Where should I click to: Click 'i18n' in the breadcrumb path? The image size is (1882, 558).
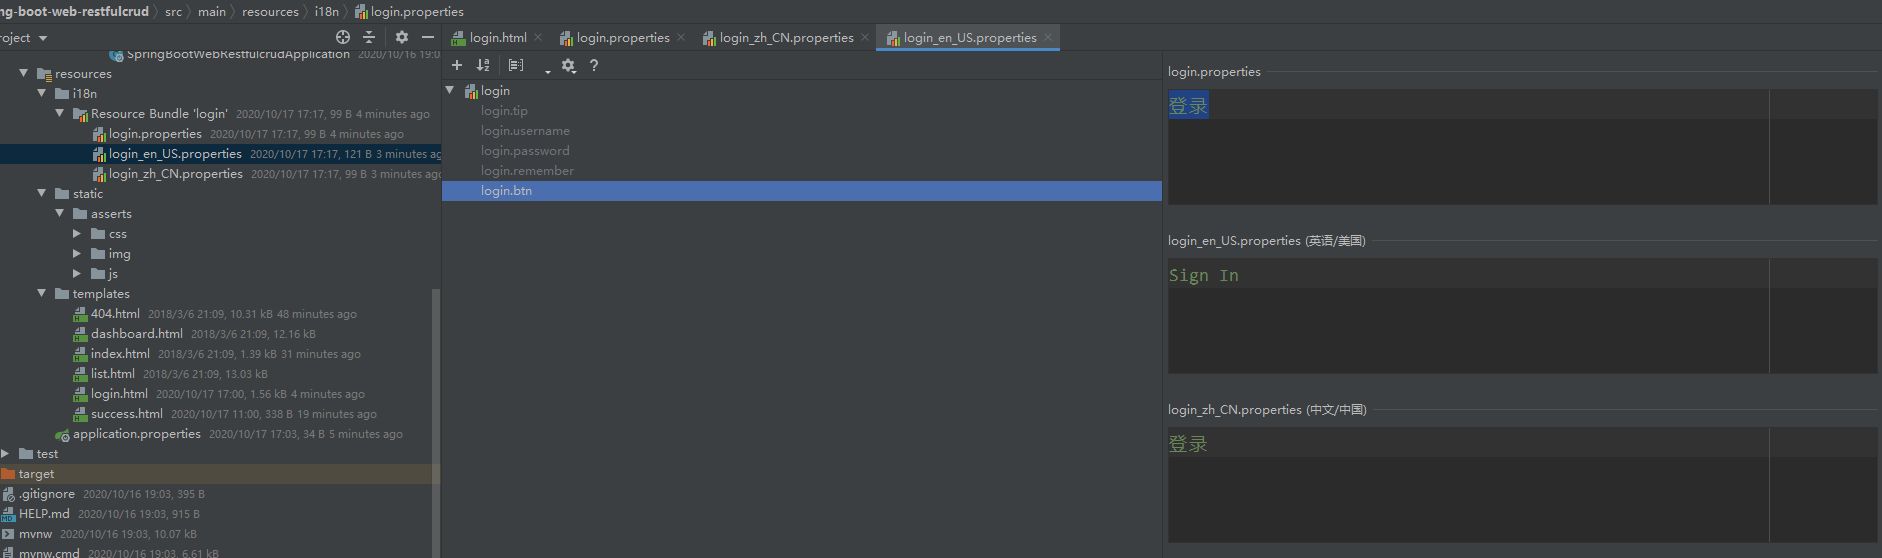tap(326, 11)
